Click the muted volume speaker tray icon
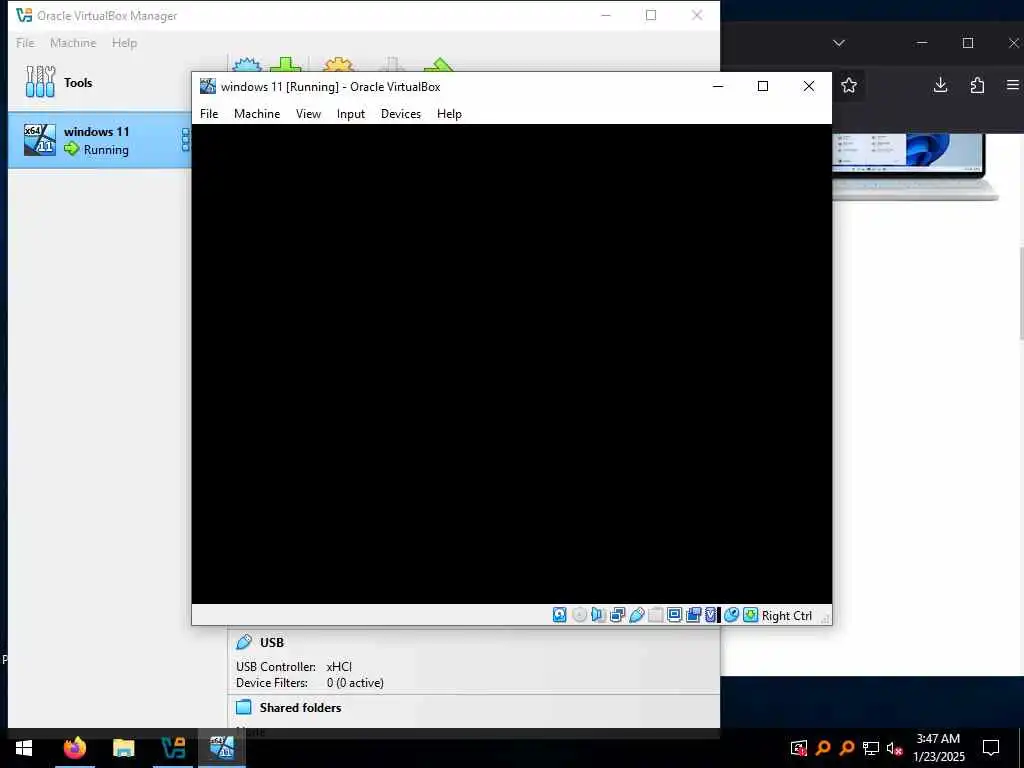The image size is (1024, 768). [x=894, y=748]
